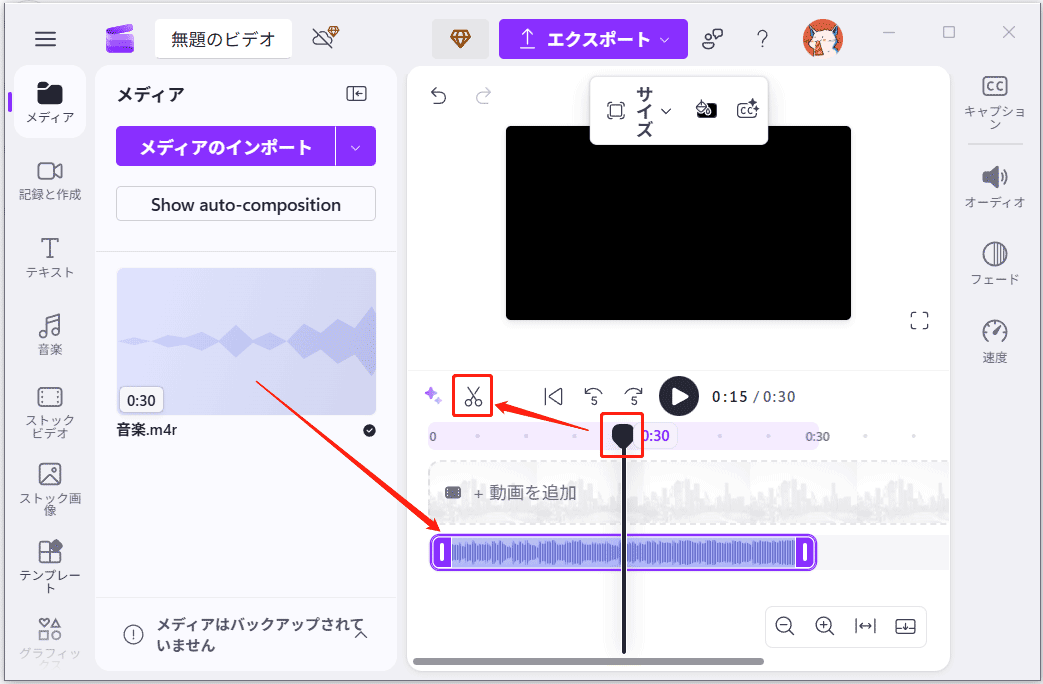Toggle fullscreen preview mode

click(x=918, y=320)
